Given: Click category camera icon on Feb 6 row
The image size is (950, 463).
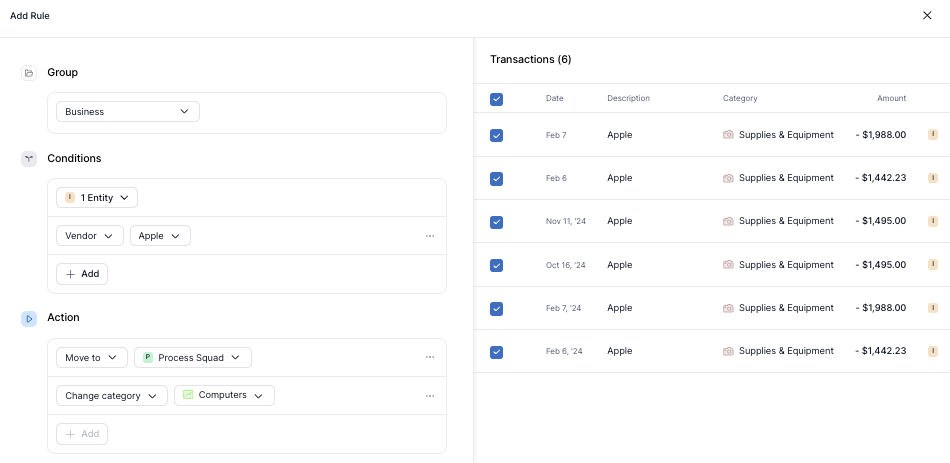Looking at the screenshot, I should point(728,178).
